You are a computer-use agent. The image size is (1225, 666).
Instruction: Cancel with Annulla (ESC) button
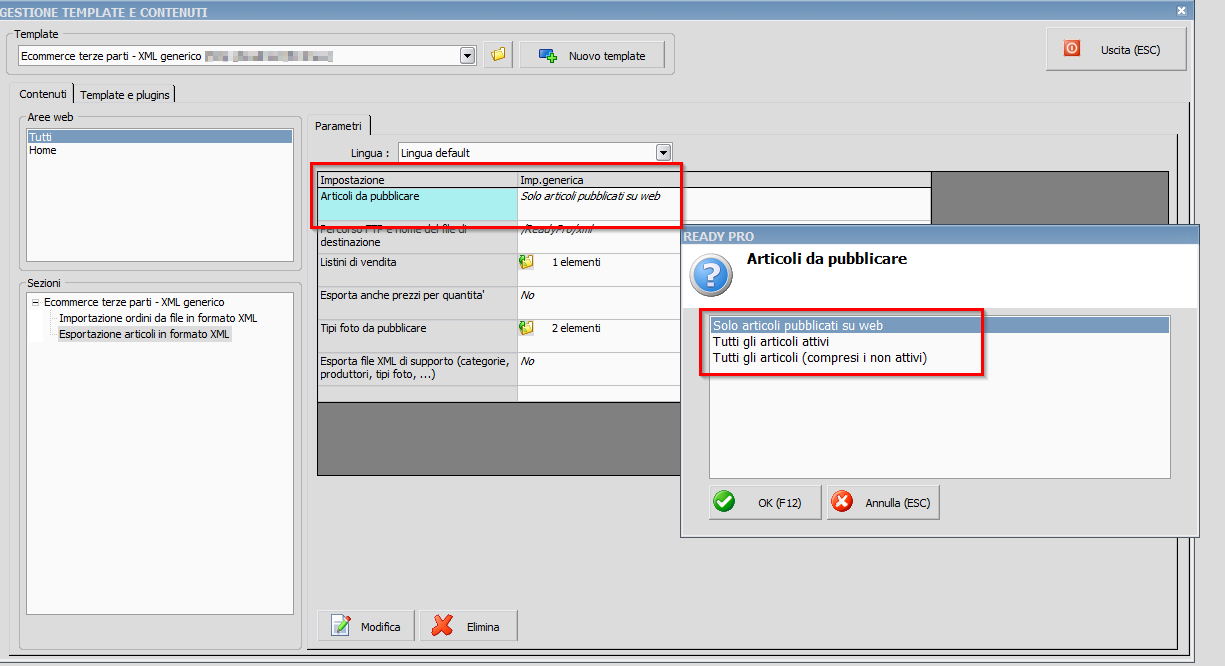[x=883, y=502]
